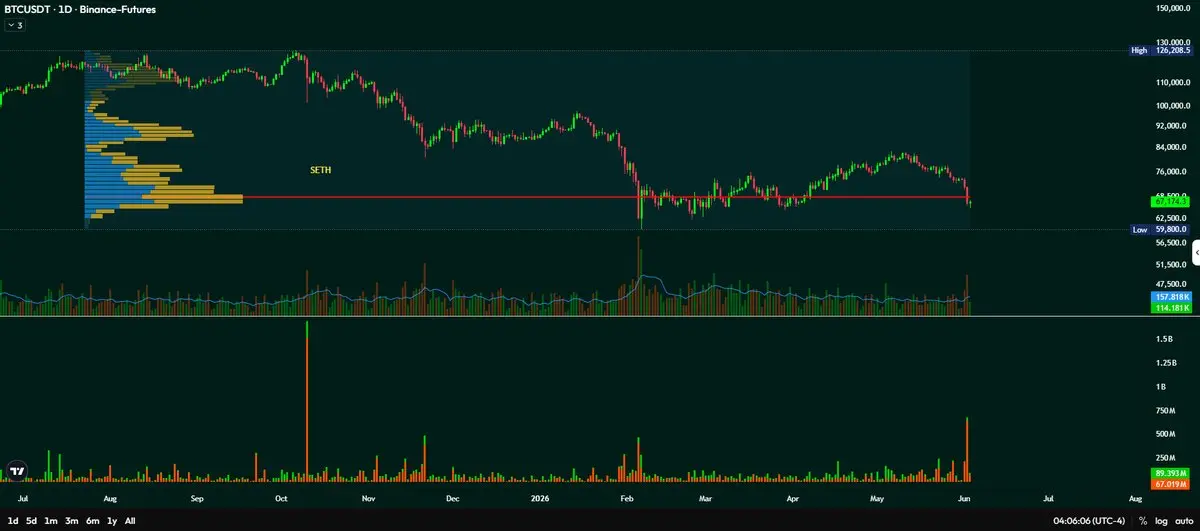Expand the collapsed indicators legend showing 3
This screenshot has height=531, width=1200.
click(15, 25)
